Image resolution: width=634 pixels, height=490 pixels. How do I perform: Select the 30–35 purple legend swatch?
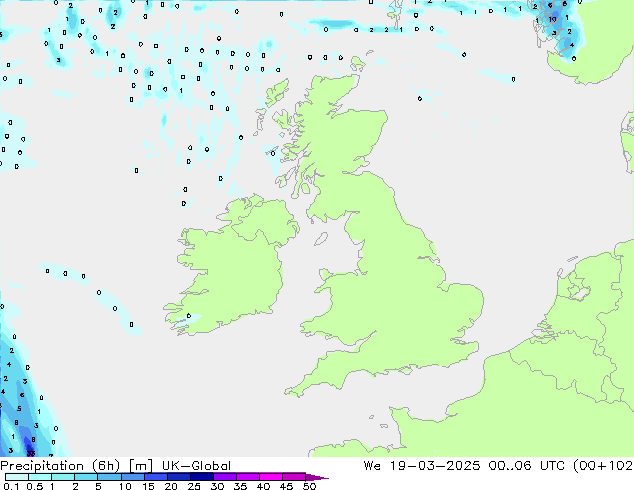pyautogui.click(x=225, y=477)
